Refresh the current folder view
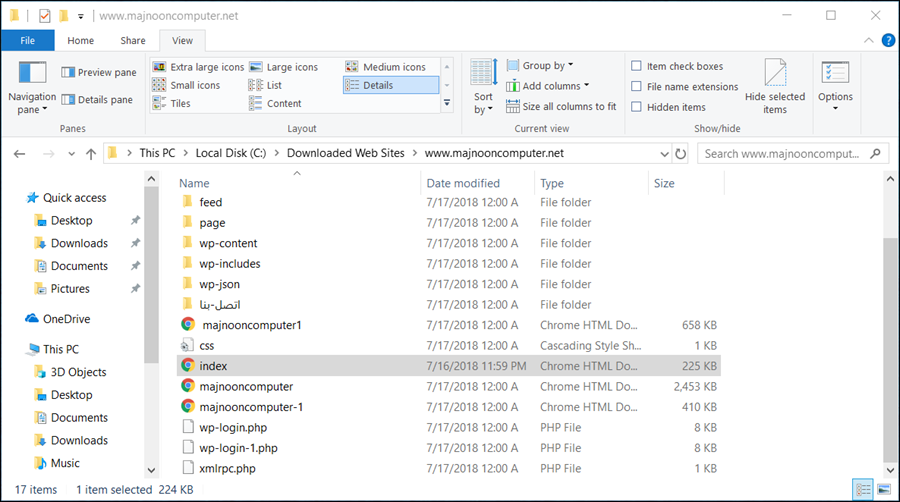Image resolution: width=900 pixels, height=502 pixels. click(x=681, y=154)
